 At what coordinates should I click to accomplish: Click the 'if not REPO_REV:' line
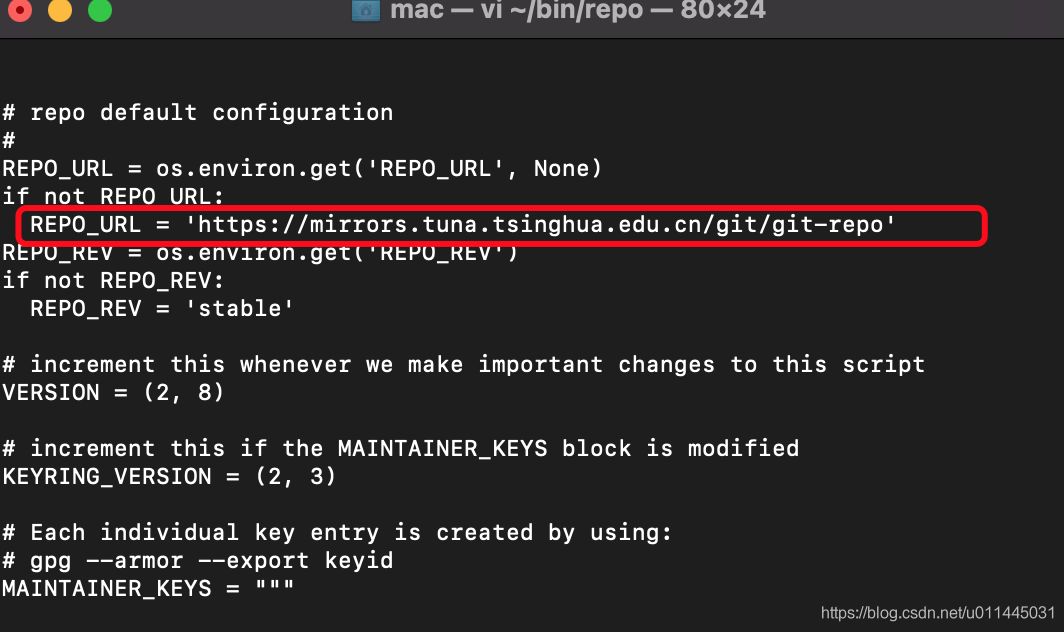click(113, 280)
